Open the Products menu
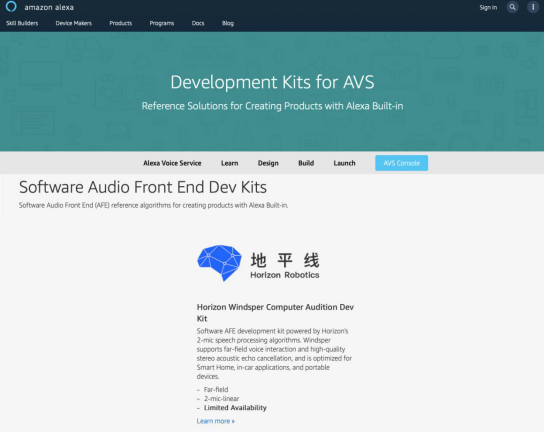Image resolution: width=544 pixels, height=432 pixels. click(x=121, y=23)
